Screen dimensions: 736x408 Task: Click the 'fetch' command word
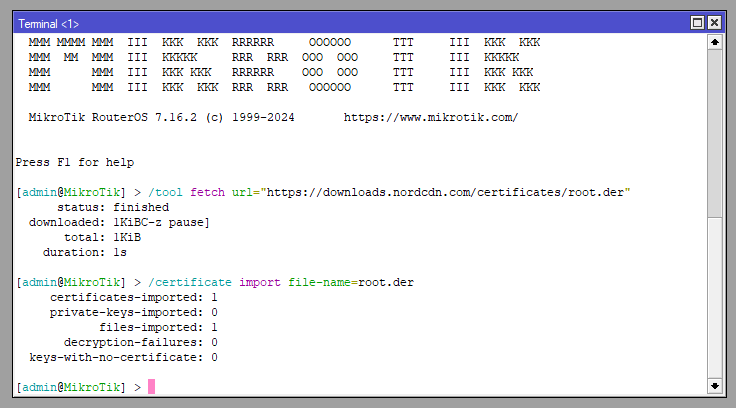coord(207,192)
